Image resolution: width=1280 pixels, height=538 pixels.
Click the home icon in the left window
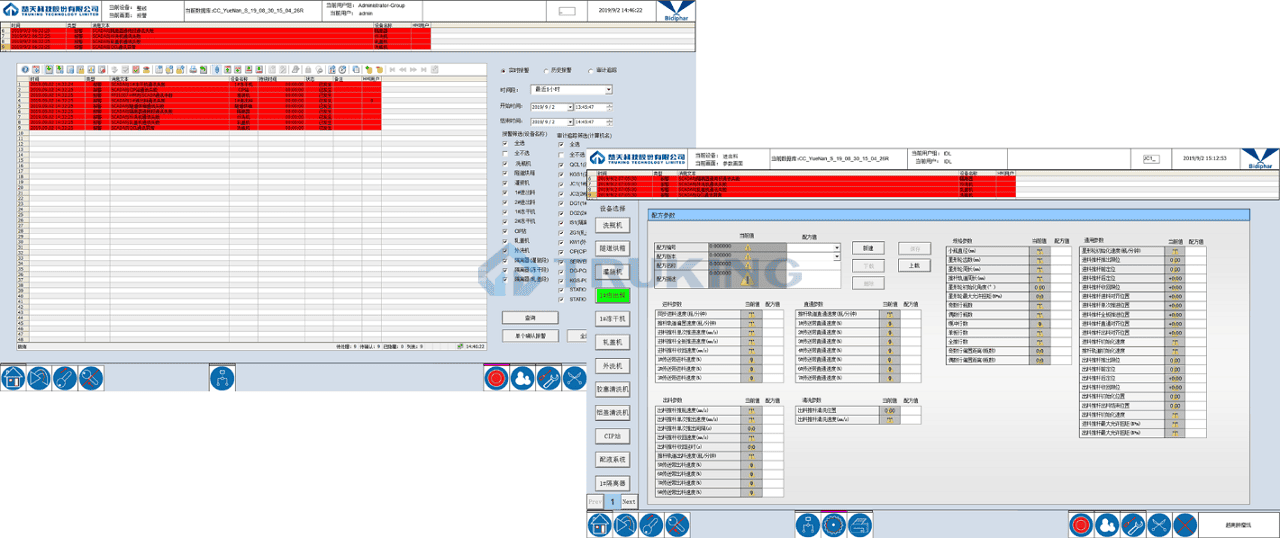[x=14, y=378]
